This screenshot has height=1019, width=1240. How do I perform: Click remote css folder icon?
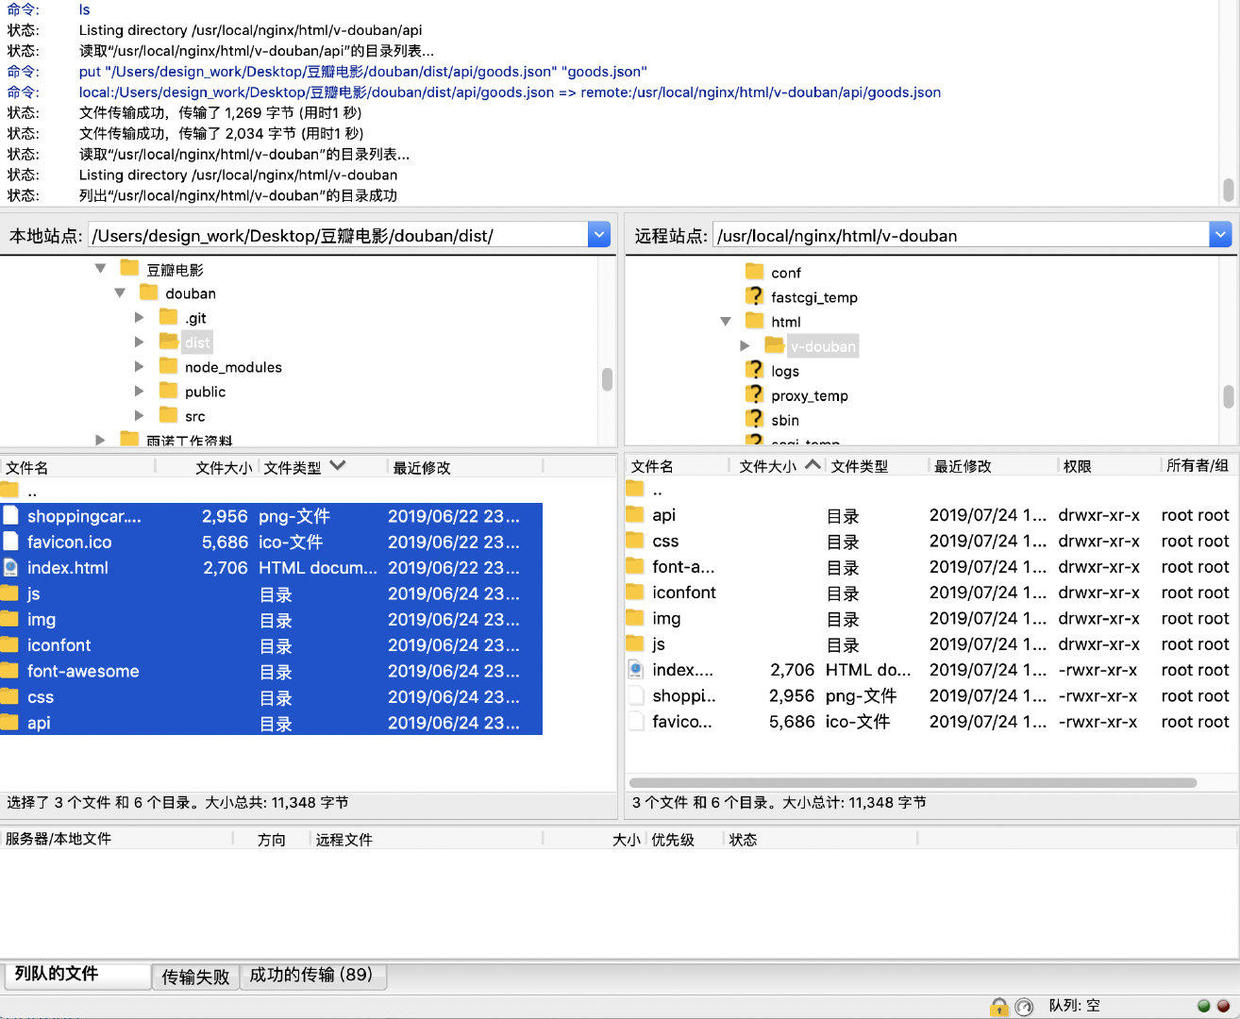coord(635,540)
